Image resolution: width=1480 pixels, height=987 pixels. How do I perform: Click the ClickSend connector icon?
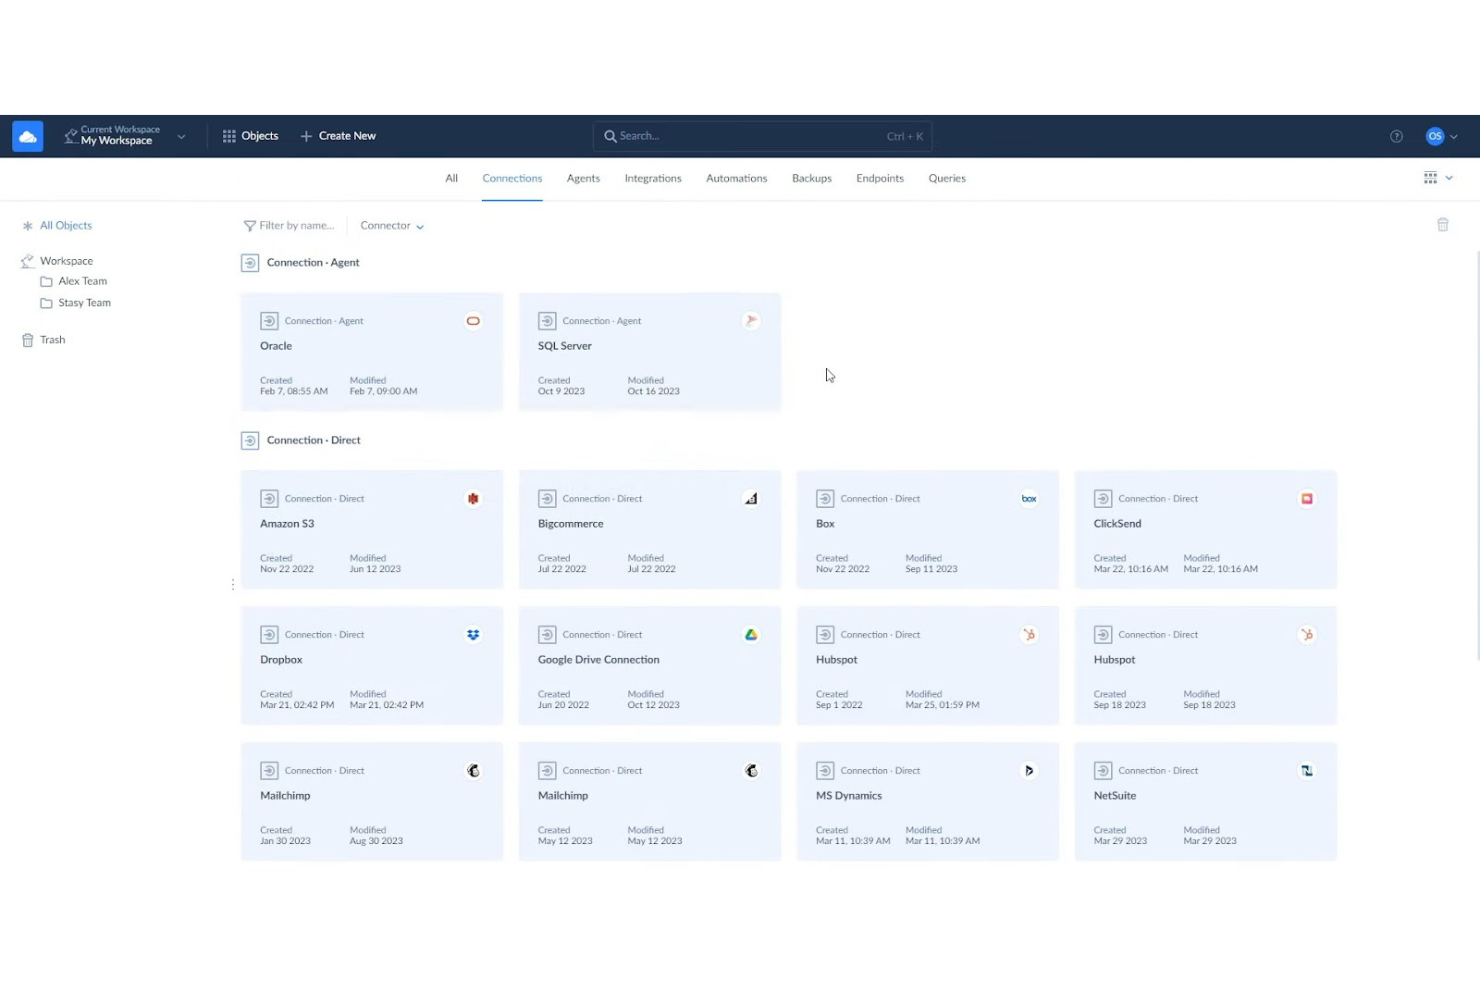[1306, 498]
